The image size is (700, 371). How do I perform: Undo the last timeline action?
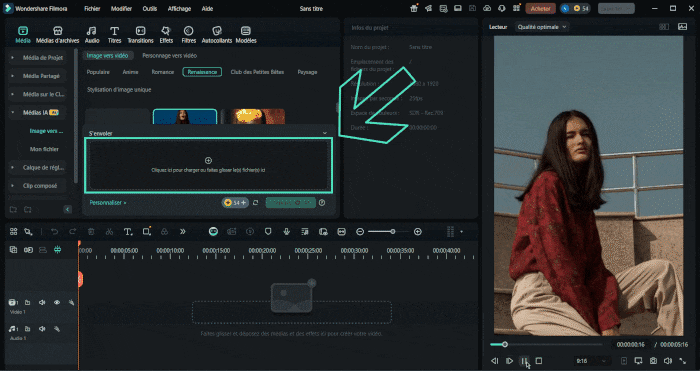pyautogui.click(x=54, y=232)
